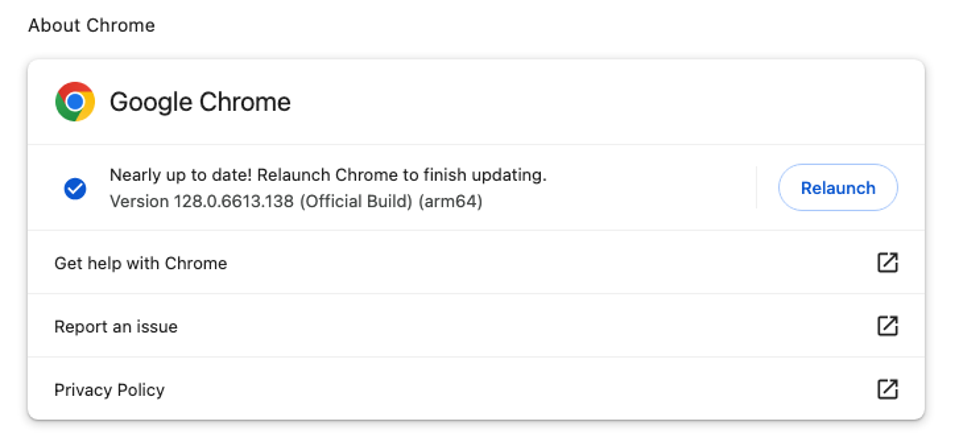This screenshot has height=446, width=959.
Task: Relaunch Chrome to finish updating
Action: (x=837, y=188)
